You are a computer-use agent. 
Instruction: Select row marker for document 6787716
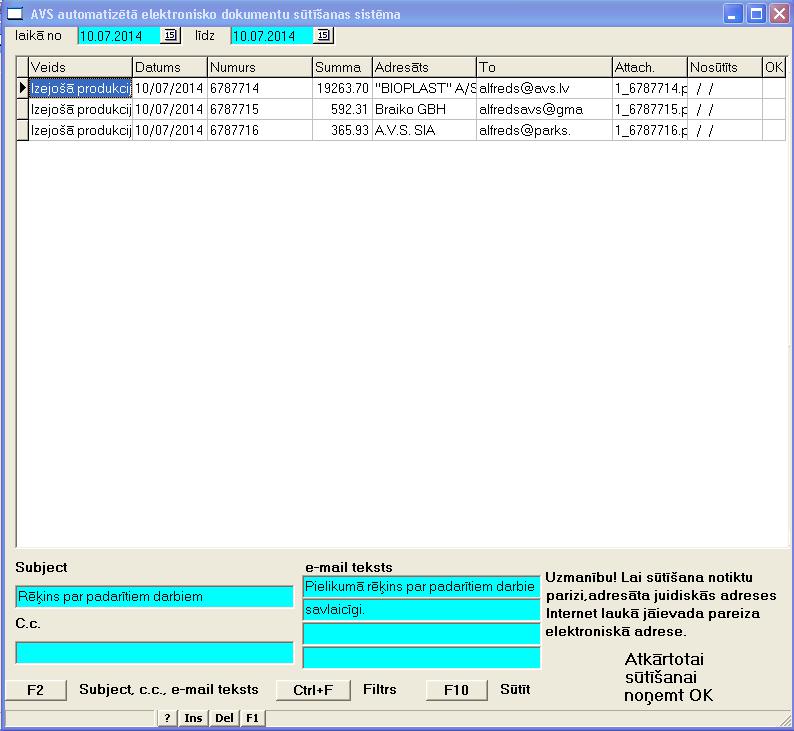[22, 131]
